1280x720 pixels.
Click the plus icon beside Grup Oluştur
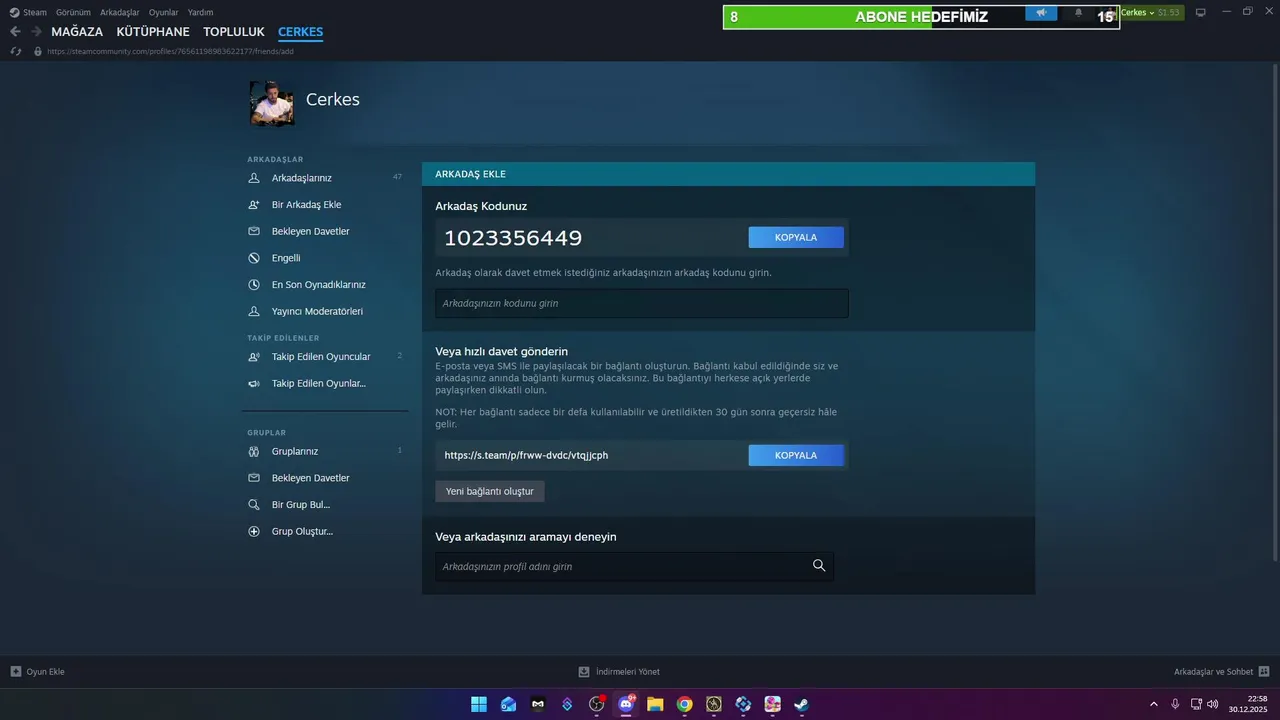(254, 532)
